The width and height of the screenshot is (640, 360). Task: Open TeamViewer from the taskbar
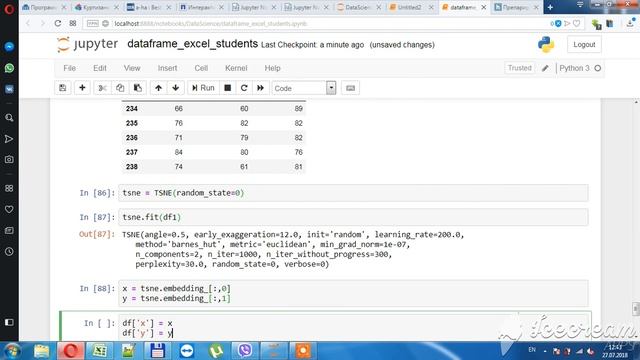pos(187,351)
